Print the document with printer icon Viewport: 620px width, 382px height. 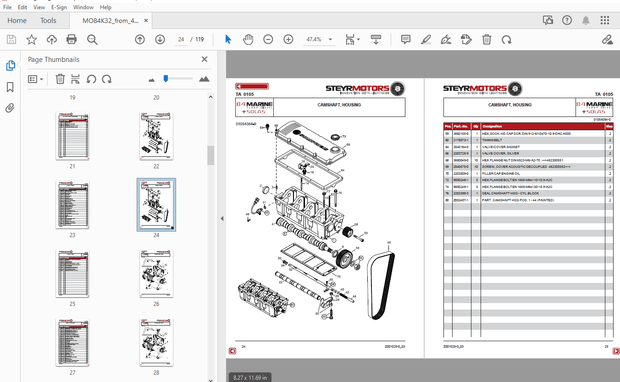click(72, 40)
